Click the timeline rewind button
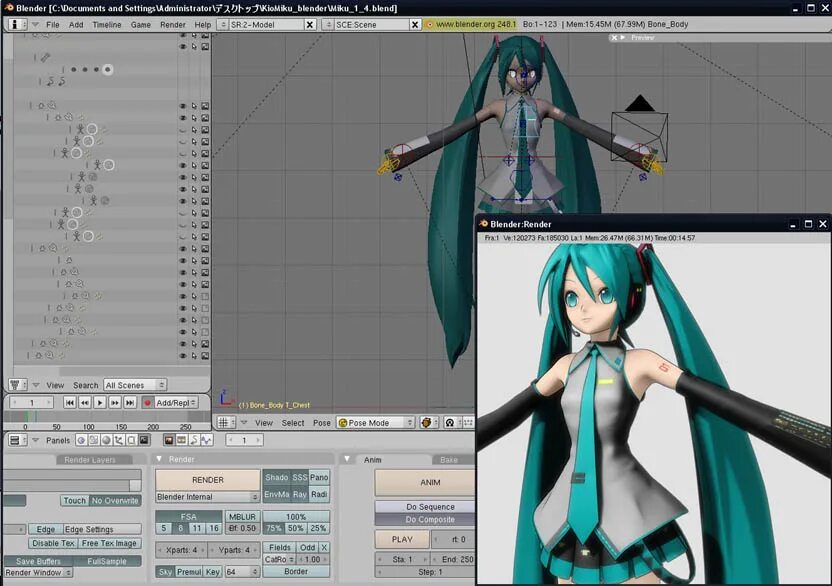Viewport: 832px width, 586px height. pyautogui.click(x=84, y=403)
